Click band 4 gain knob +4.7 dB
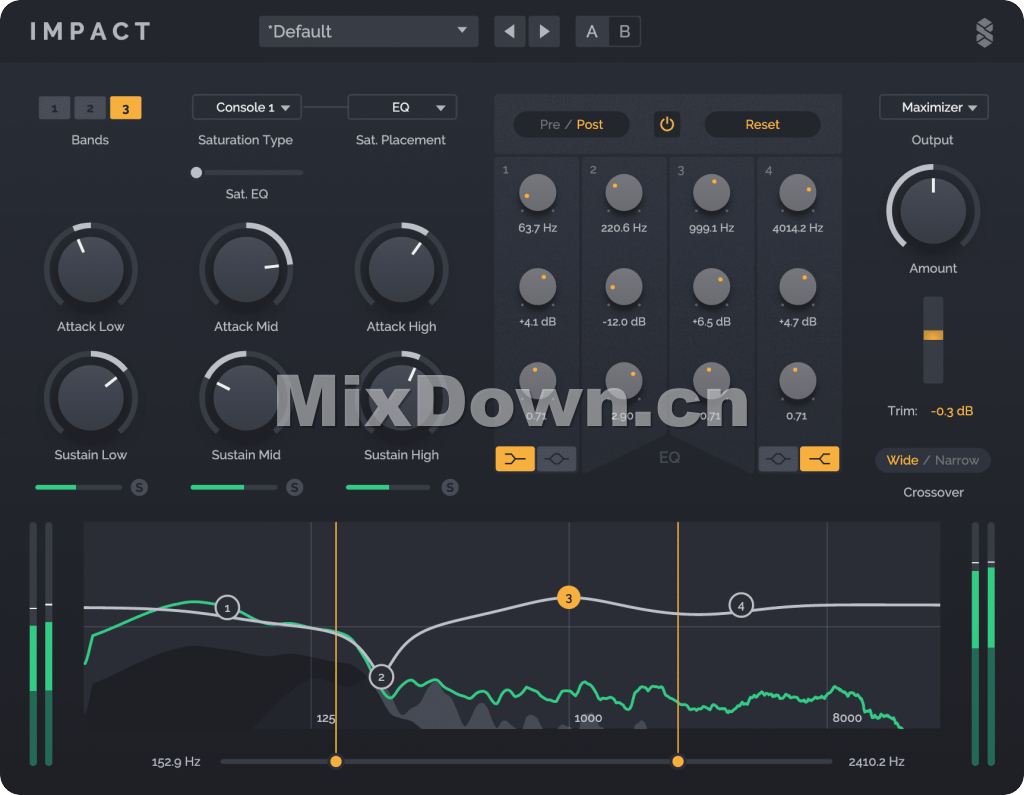 (x=797, y=287)
